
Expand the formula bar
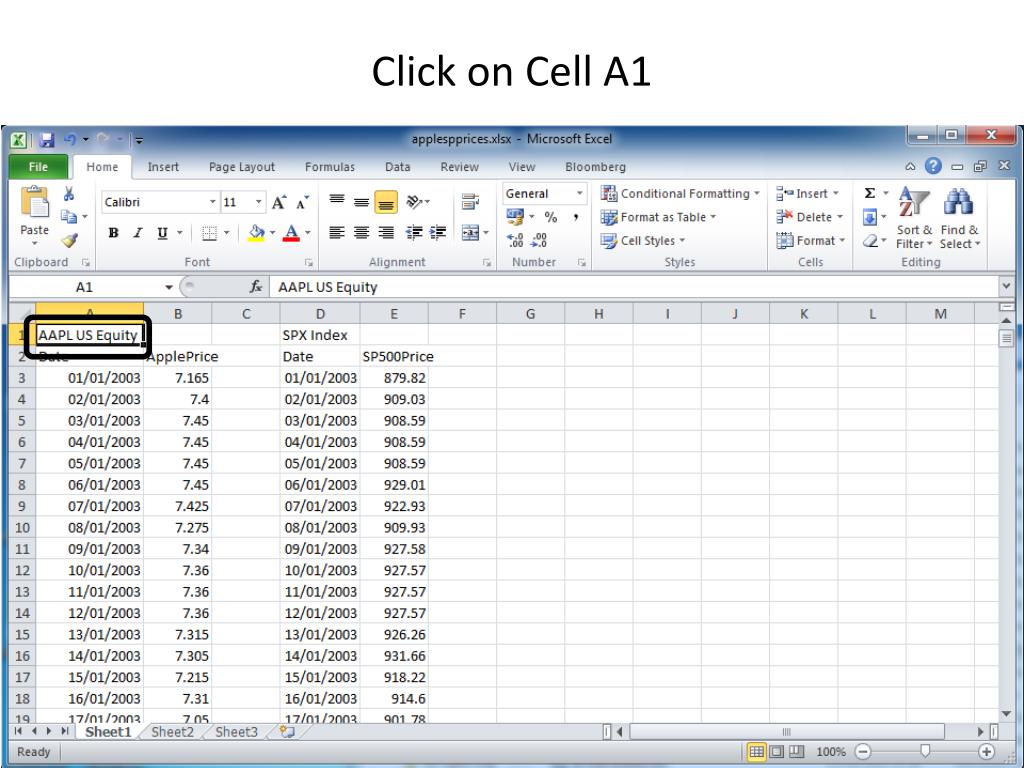[1006, 286]
